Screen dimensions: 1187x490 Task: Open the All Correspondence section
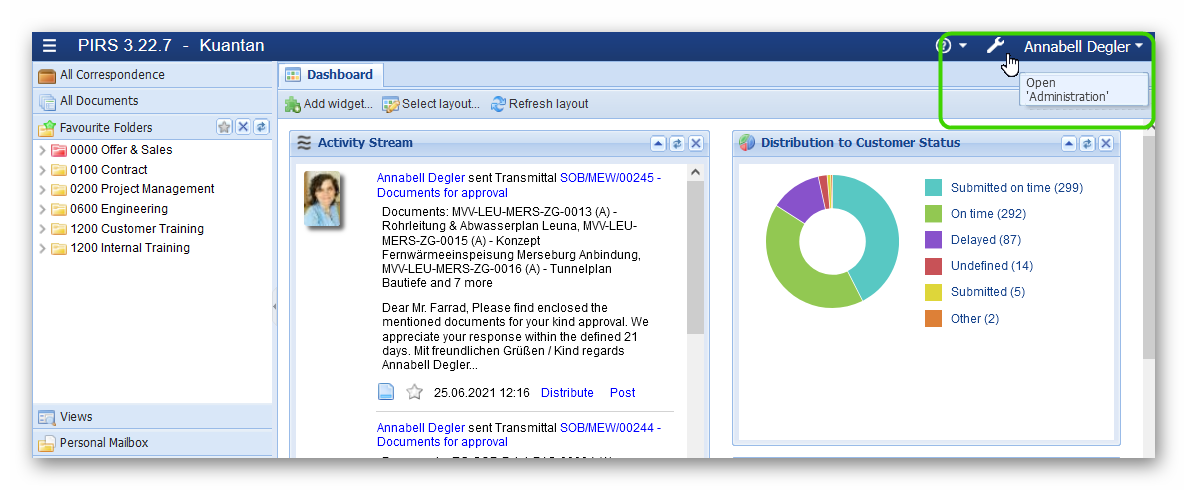click(x=111, y=75)
